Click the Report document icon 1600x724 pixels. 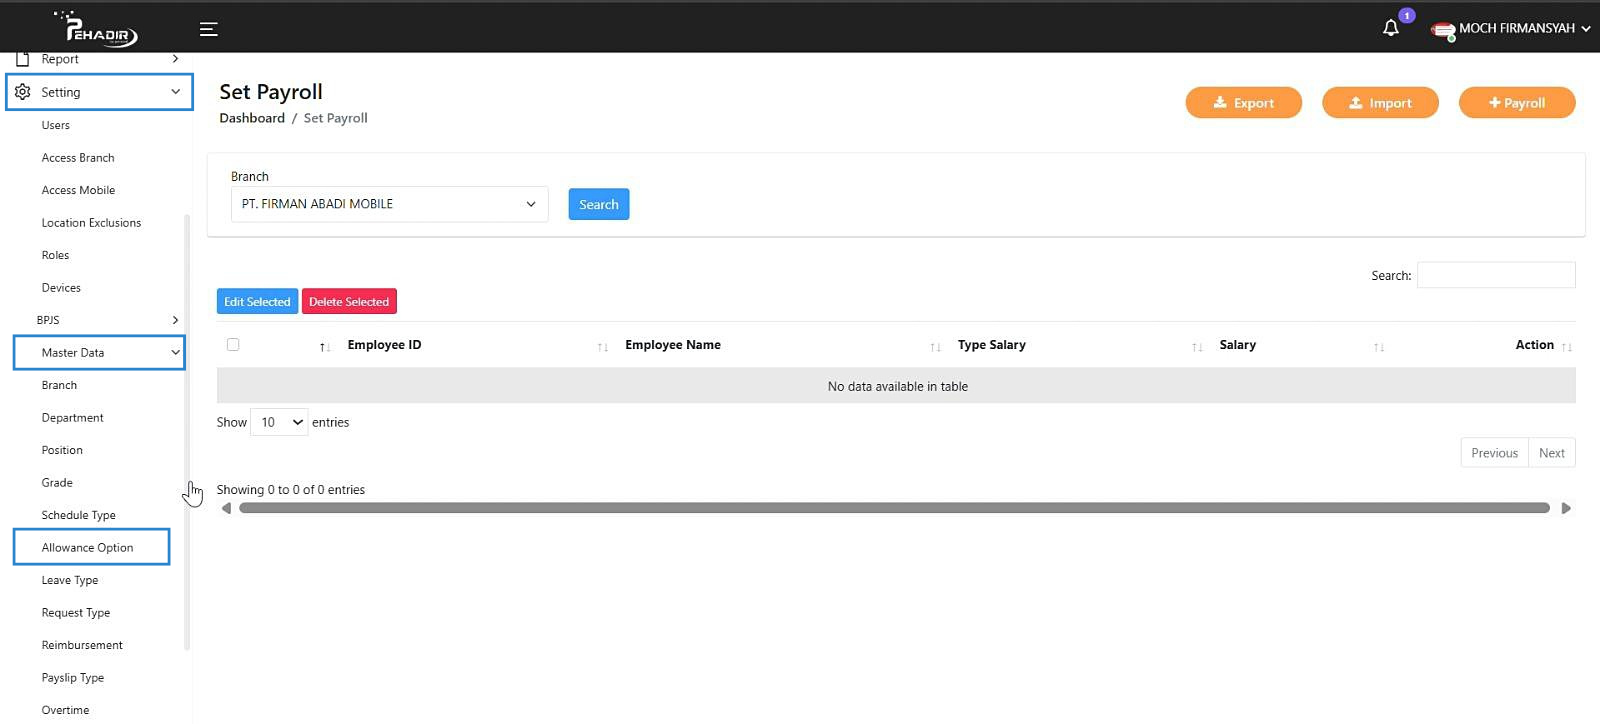23,59
